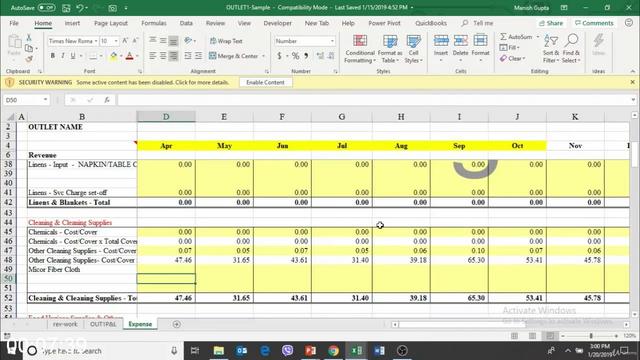This screenshot has width=640, height=360.
Task: Add a new sheet with plus icon
Action: (x=176, y=324)
